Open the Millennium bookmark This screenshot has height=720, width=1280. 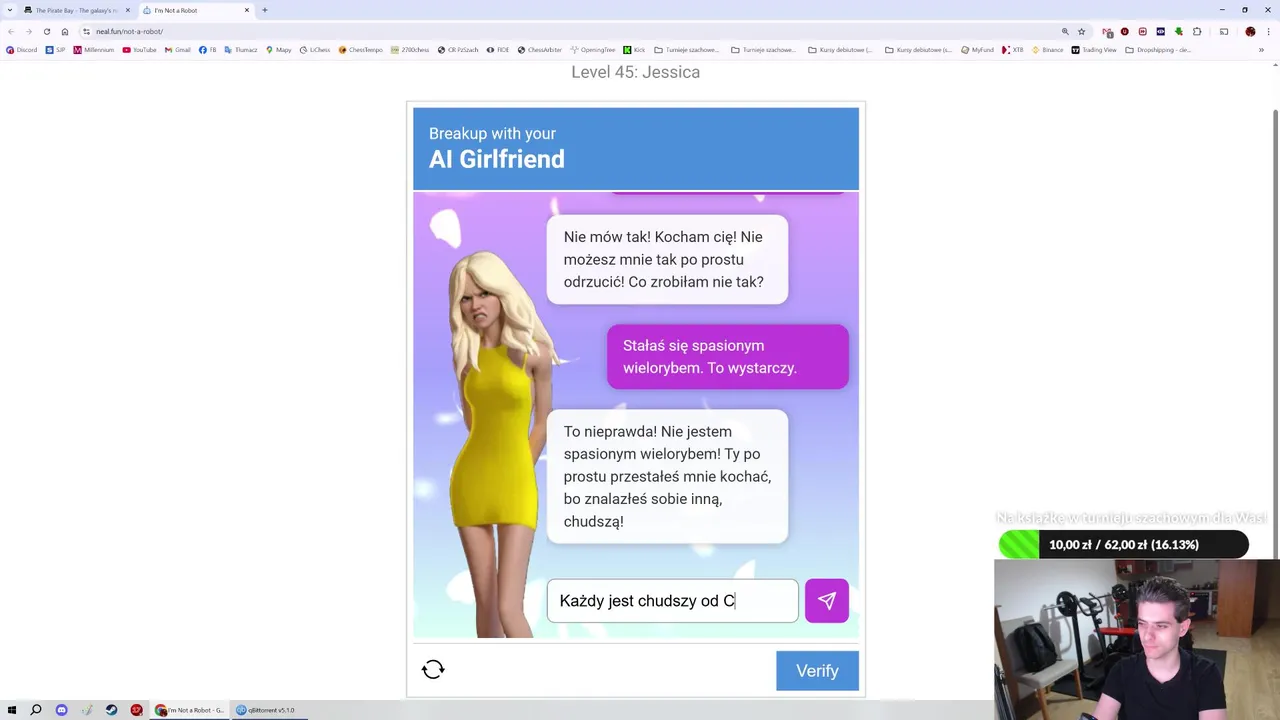tap(93, 50)
